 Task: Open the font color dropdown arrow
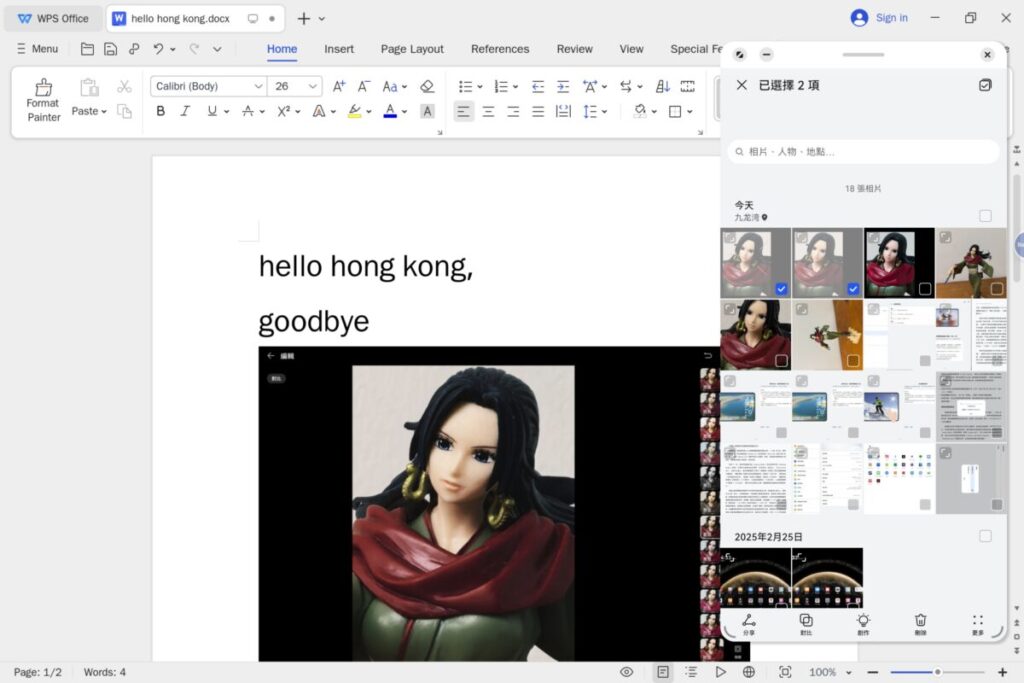(x=404, y=112)
